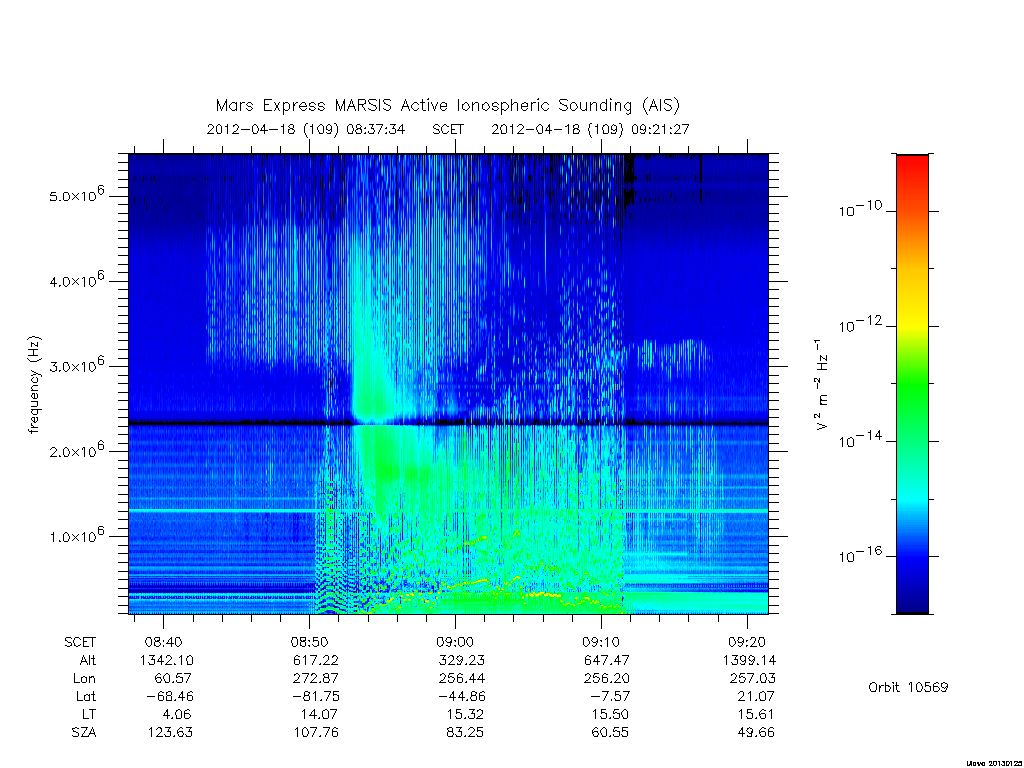This screenshot has width=1024, height=768.
Task: Click SZA value '83.25'
Action: 465,732
